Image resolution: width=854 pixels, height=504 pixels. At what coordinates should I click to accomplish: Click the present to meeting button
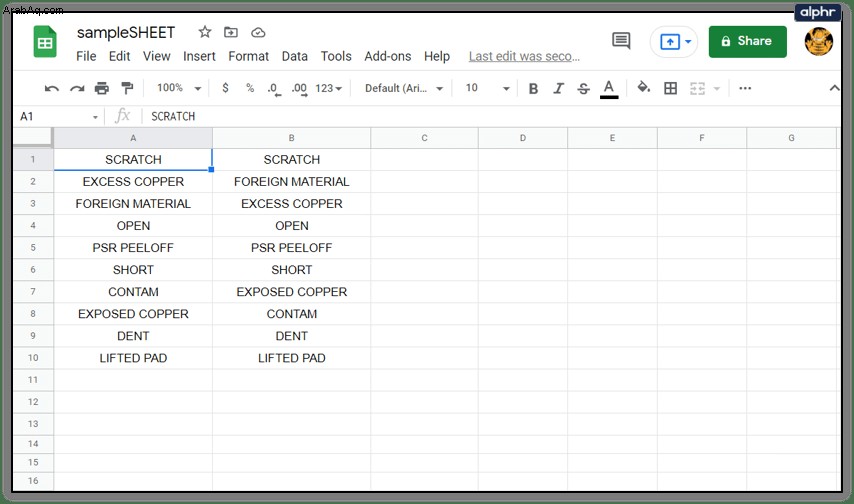(669, 41)
